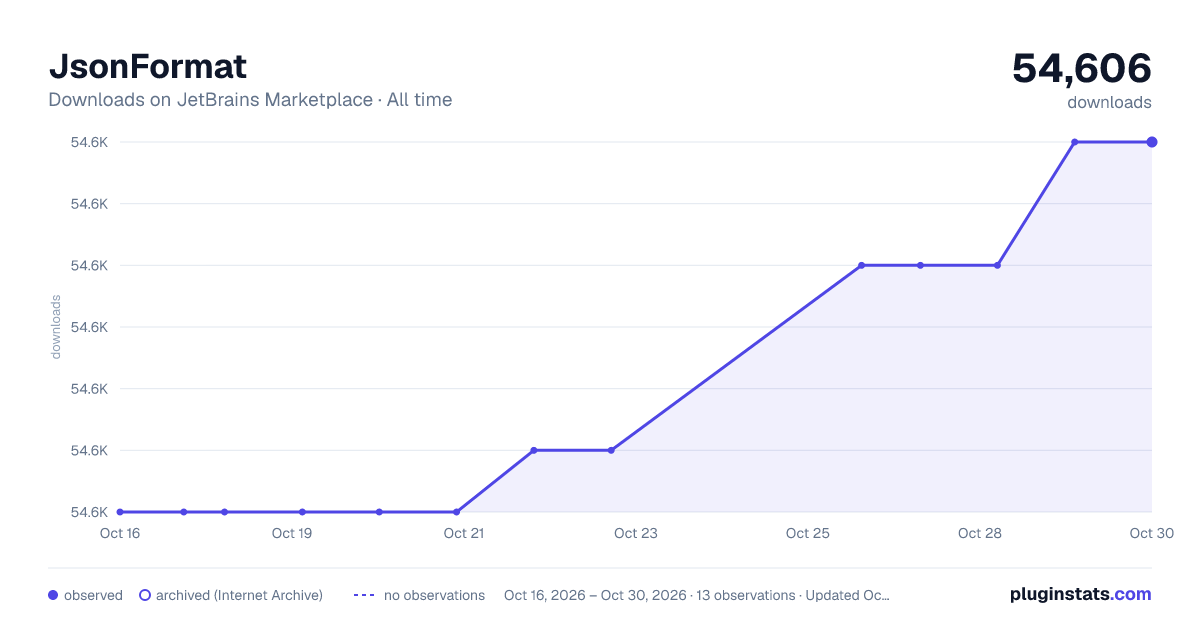The height and width of the screenshot is (630, 1200).
Task: Select the data point directly above Oct 19
Action: pyautogui.click(x=302, y=512)
